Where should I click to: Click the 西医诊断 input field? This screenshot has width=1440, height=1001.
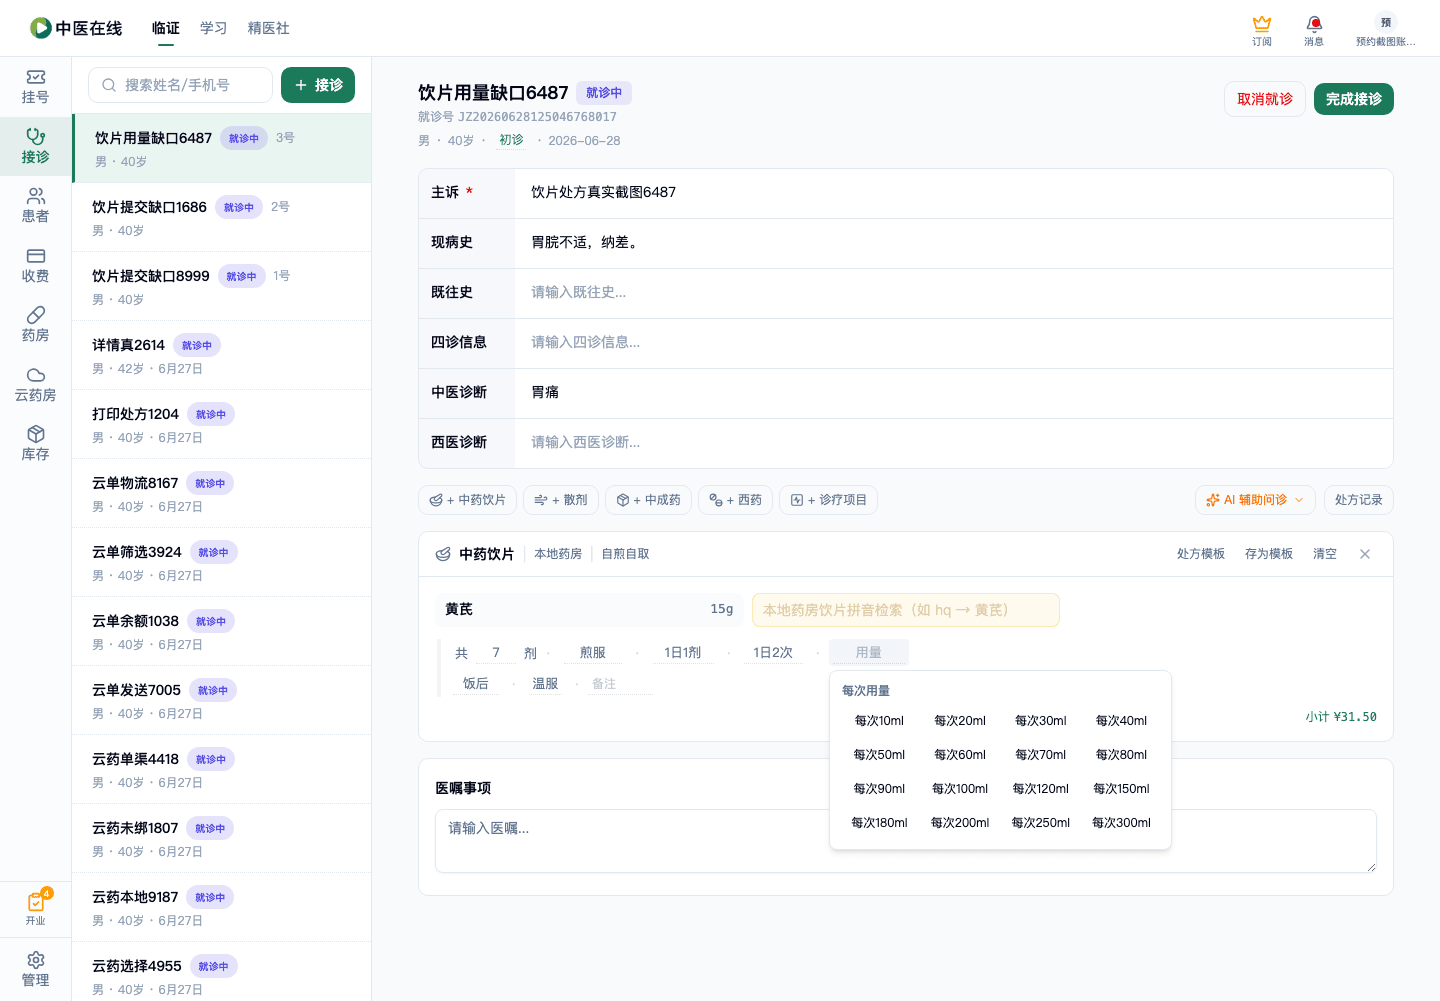click(954, 443)
